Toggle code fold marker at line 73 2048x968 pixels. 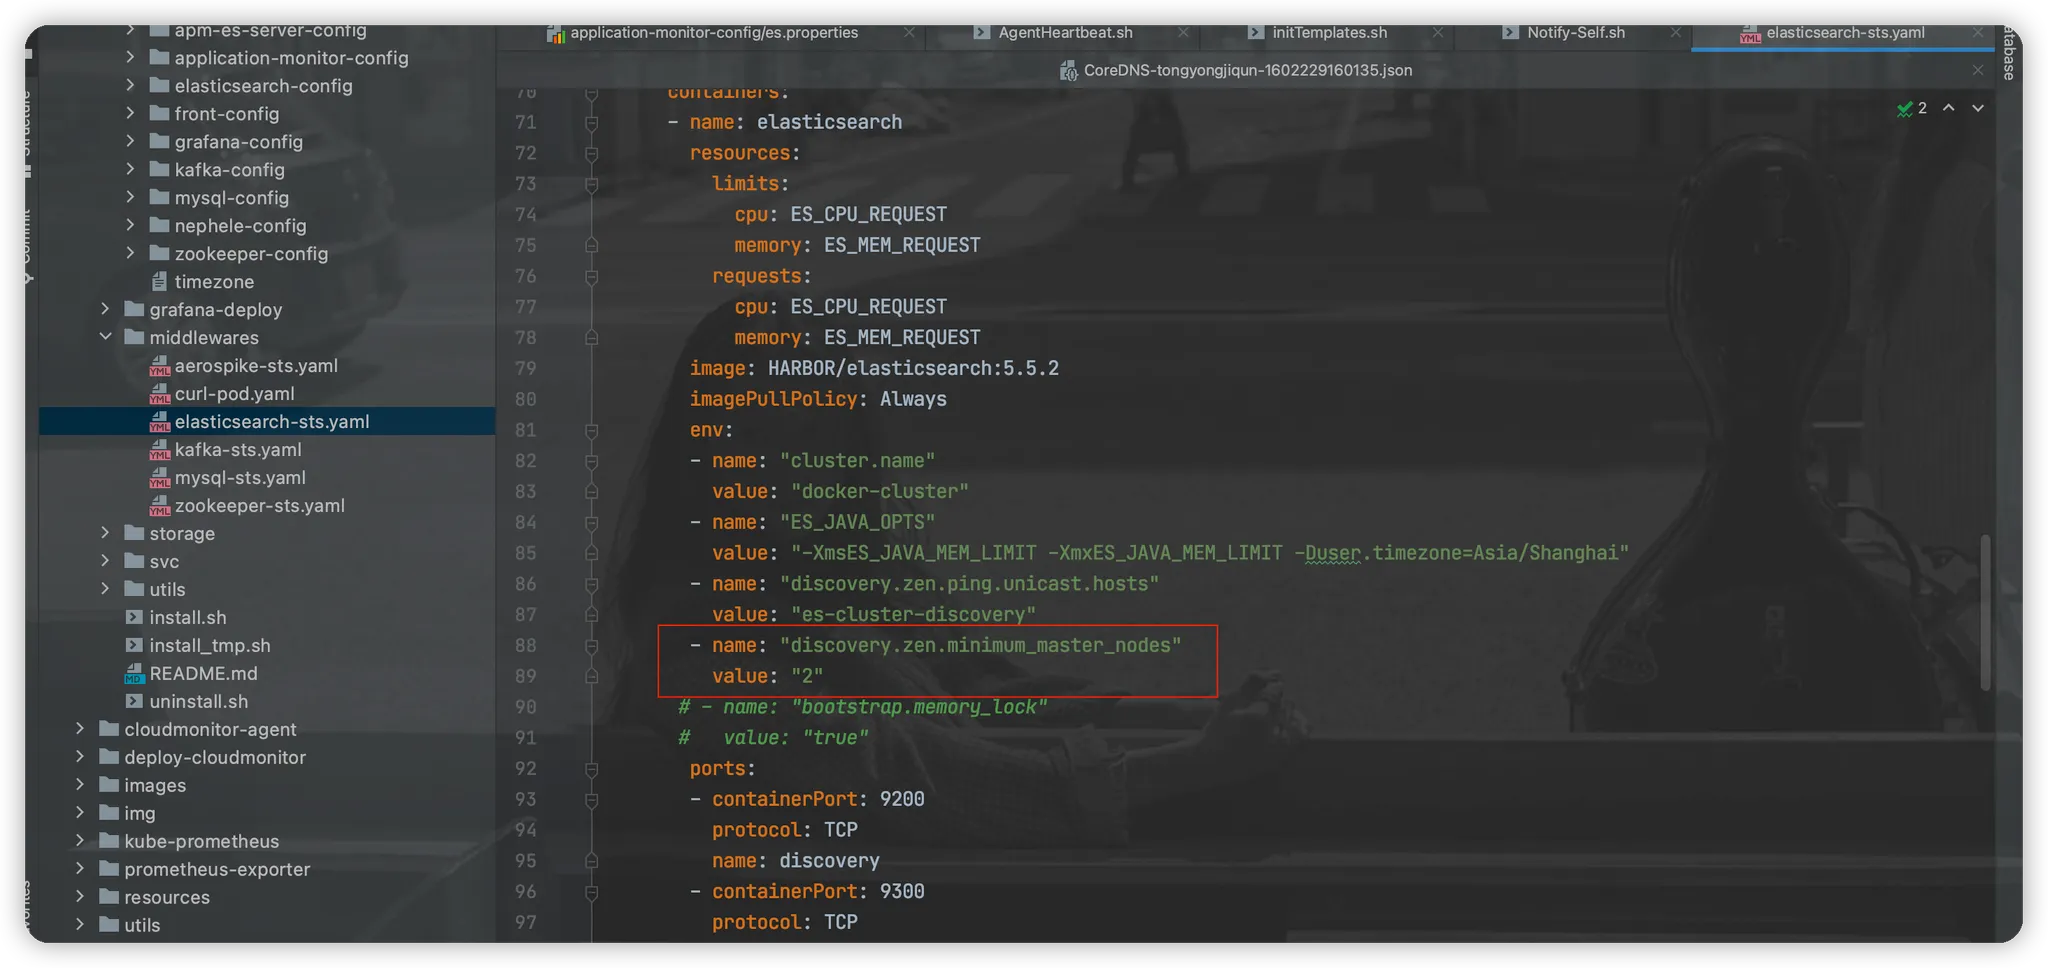pos(591,184)
